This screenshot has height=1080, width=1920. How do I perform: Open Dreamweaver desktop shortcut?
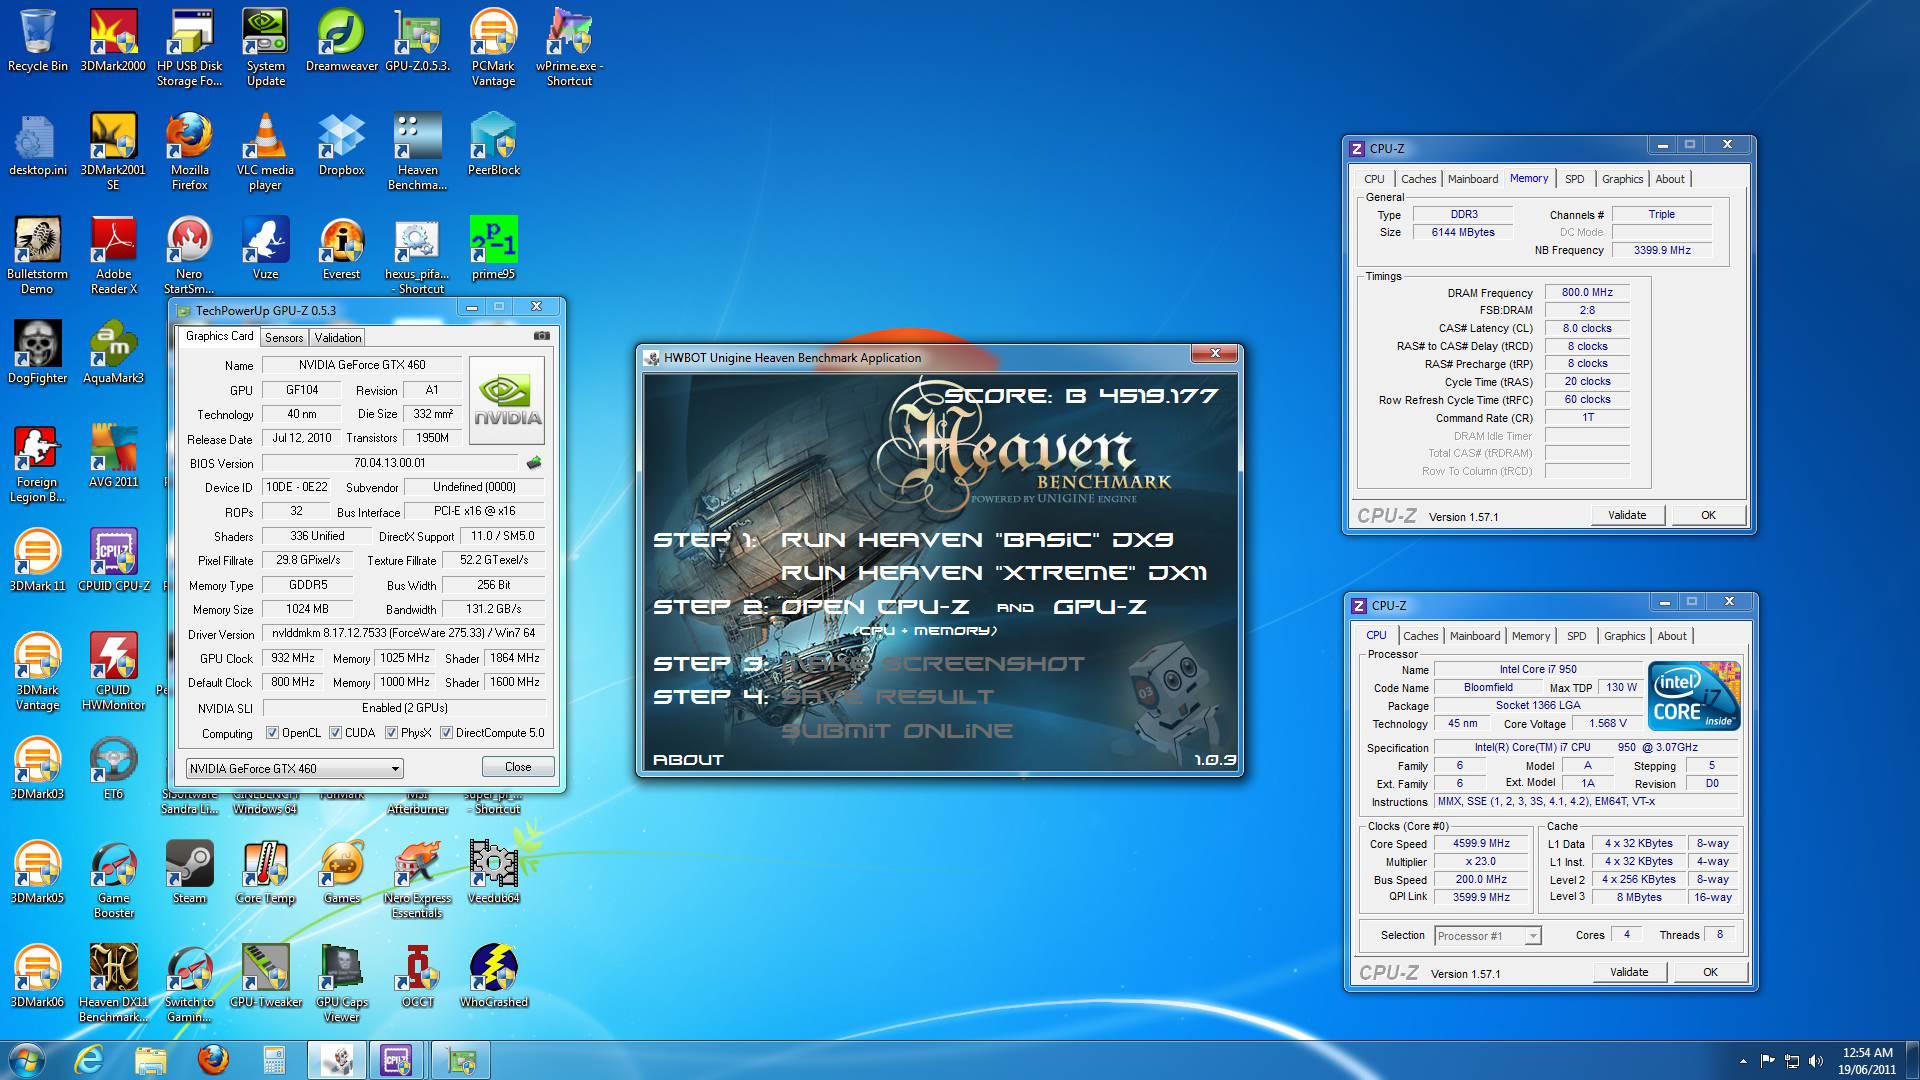tap(341, 41)
